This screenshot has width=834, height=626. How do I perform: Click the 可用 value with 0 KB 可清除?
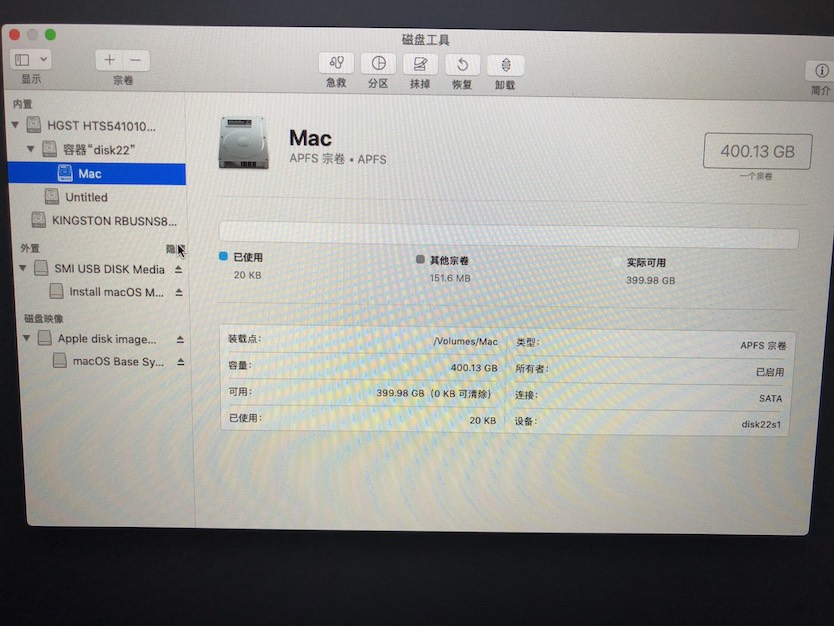pos(433,394)
